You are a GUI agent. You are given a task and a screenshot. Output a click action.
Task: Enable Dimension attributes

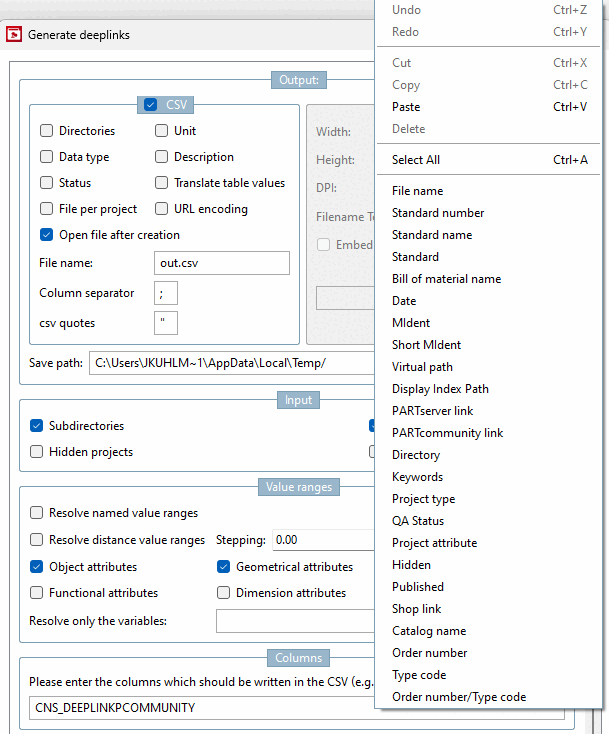224,593
